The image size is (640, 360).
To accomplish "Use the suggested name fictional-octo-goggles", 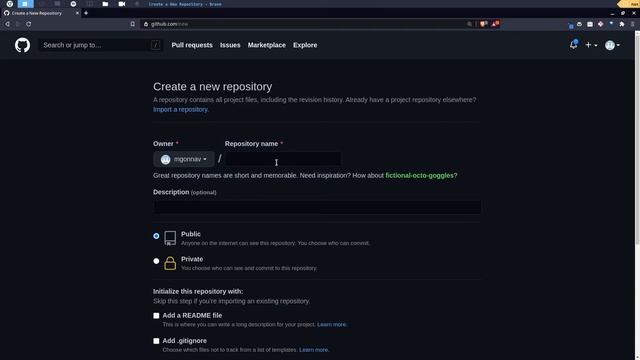I will point(420,176).
